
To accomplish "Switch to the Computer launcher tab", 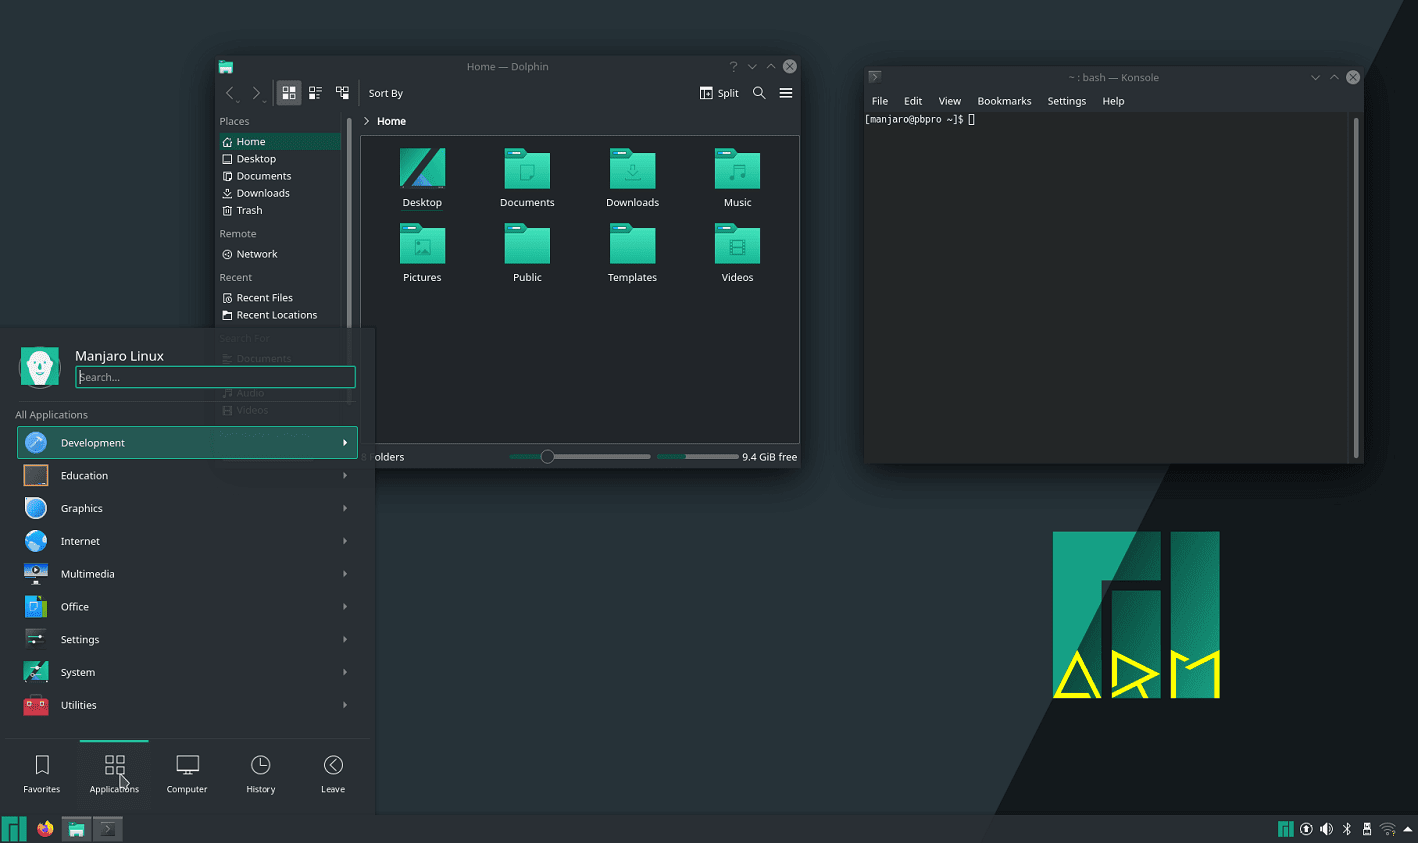I will coord(187,774).
